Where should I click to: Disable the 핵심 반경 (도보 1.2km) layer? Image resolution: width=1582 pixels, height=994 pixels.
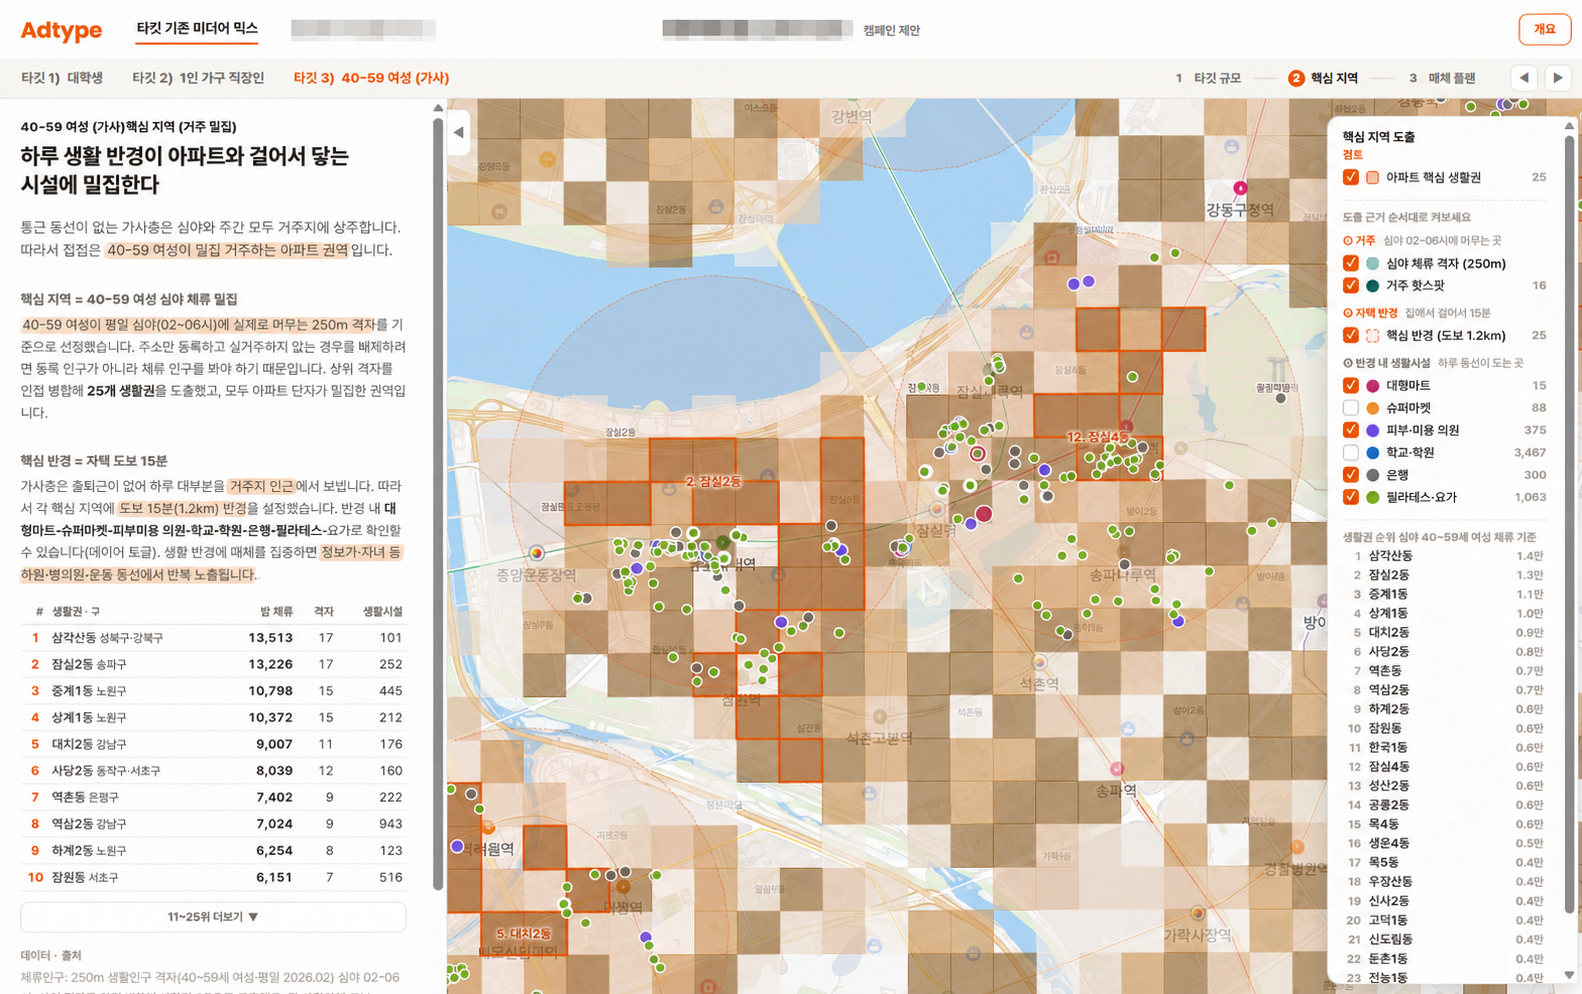pos(1351,336)
